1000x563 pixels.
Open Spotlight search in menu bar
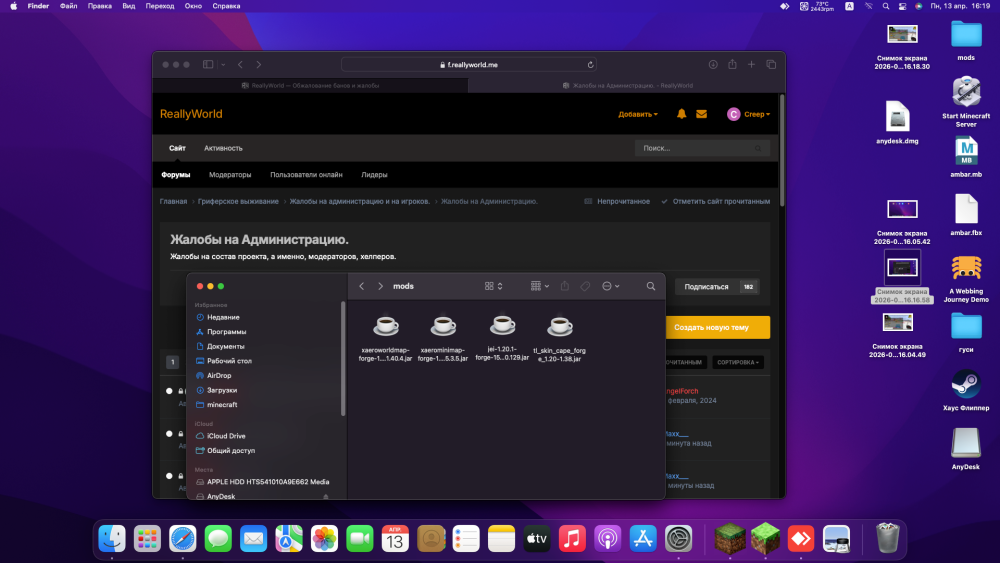tap(886, 6)
